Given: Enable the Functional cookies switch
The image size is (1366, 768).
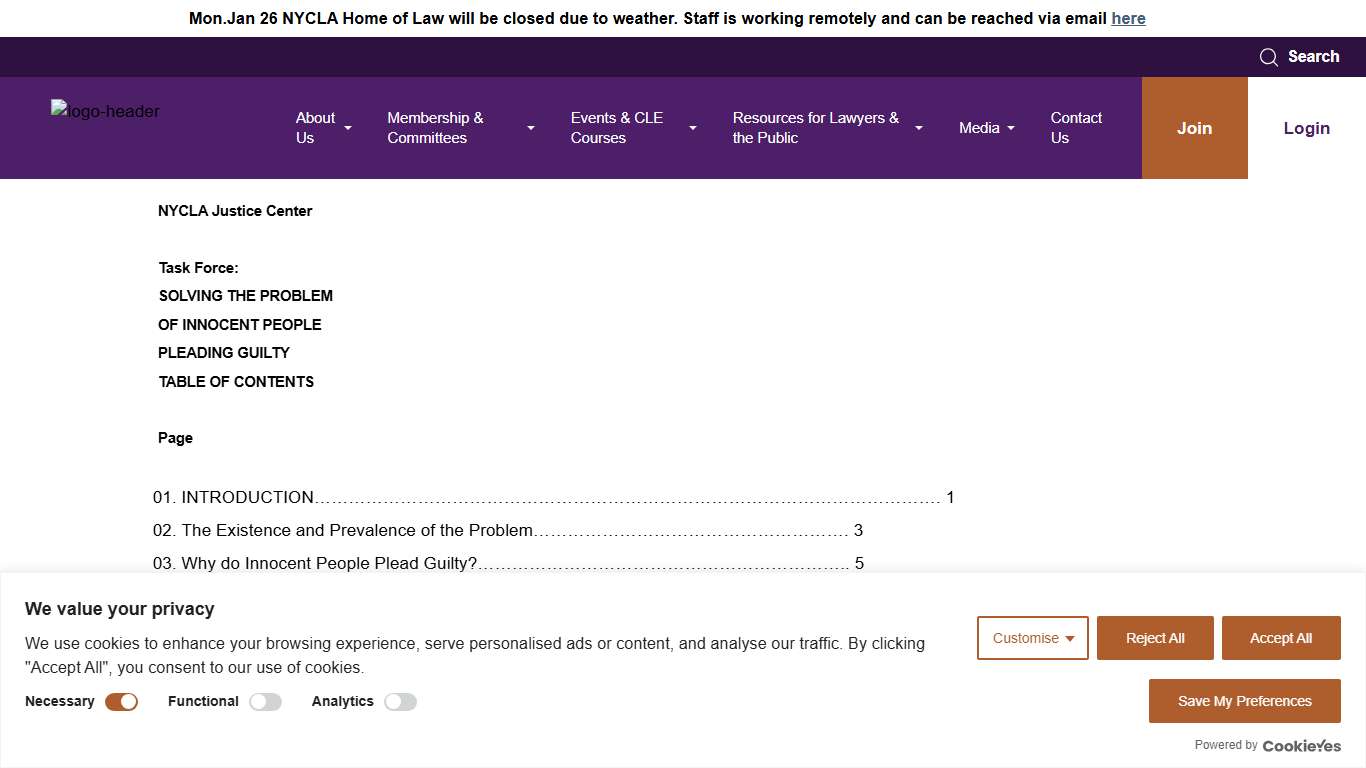Looking at the screenshot, I should coord(265,702).
